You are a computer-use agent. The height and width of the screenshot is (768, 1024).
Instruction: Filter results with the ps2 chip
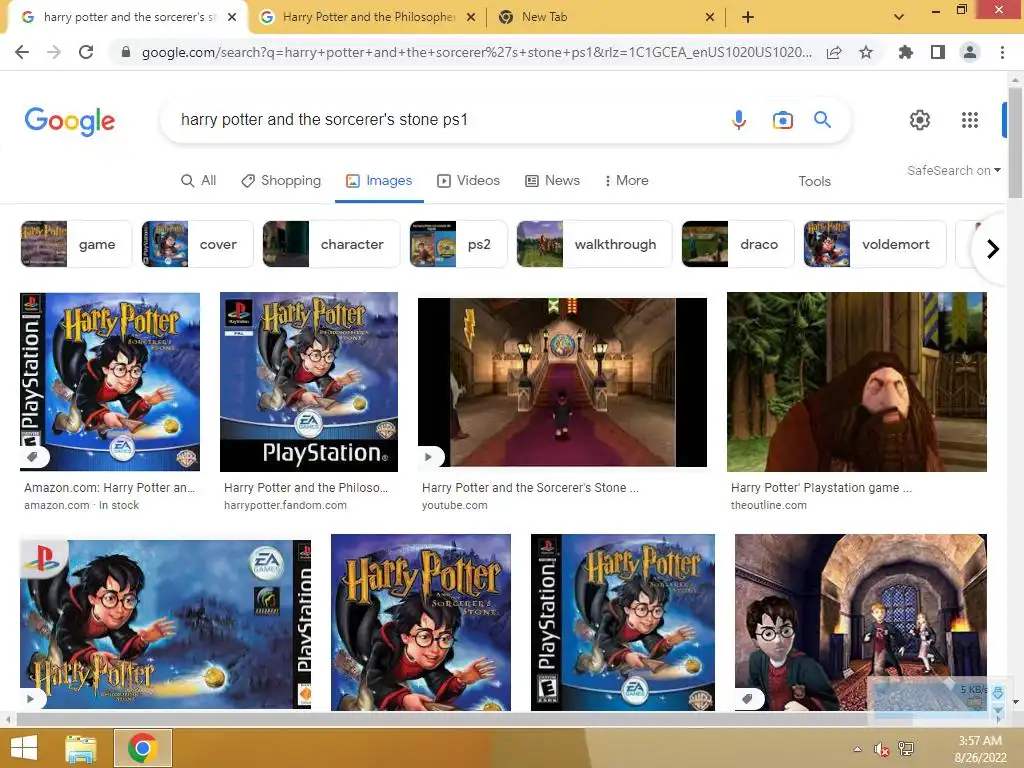(458, 244)
